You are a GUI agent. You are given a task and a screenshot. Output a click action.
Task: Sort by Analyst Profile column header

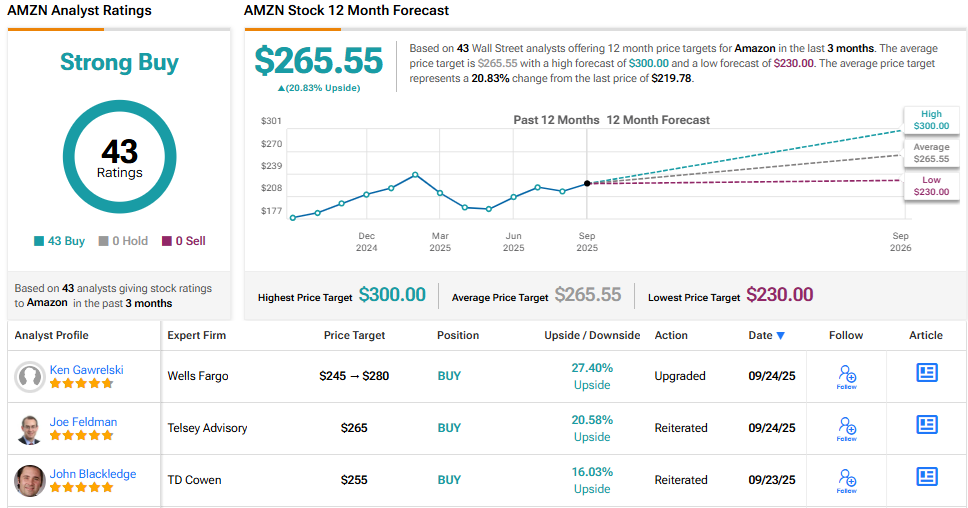click(51, 335)
